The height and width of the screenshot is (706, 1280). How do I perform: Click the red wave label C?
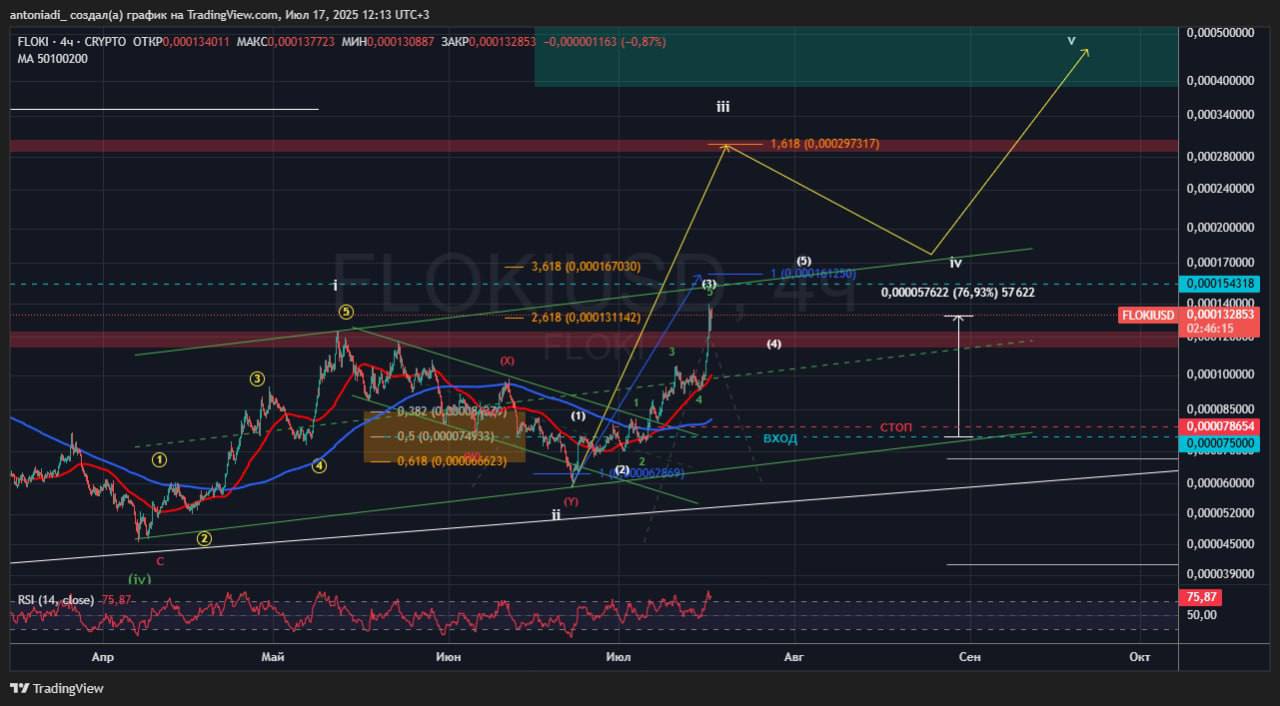159,561
